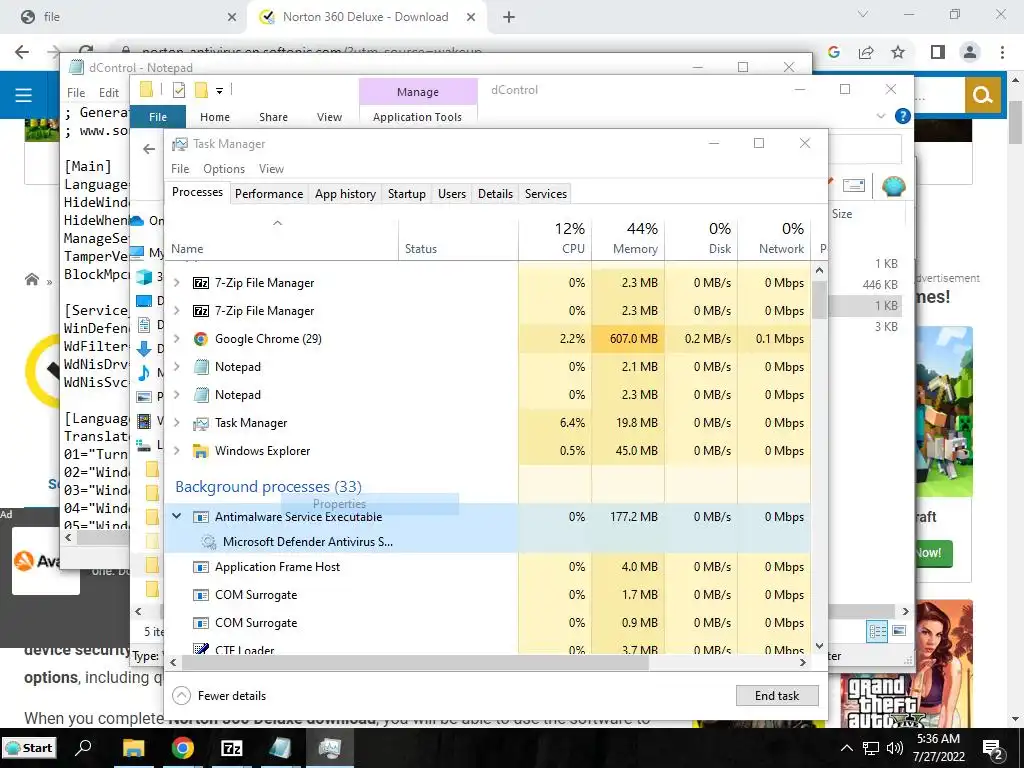The image size is (1024, 768).
Task: Open the Explorer Share ribbon tab
Action: [273, 117]
